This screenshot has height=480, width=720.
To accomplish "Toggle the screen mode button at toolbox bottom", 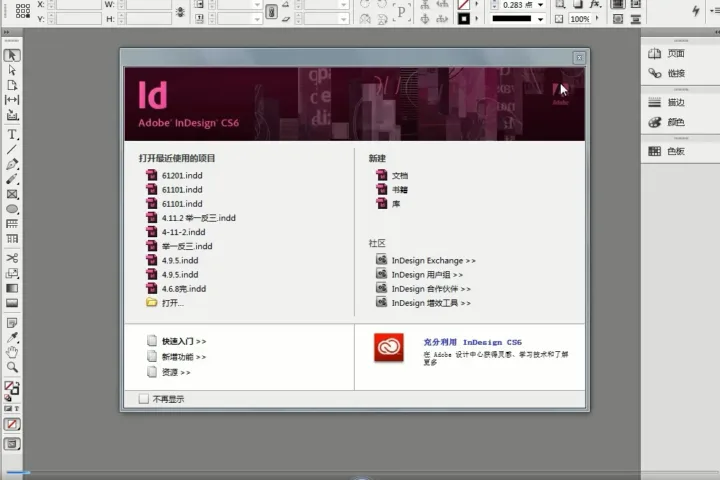I will point(12,444).
